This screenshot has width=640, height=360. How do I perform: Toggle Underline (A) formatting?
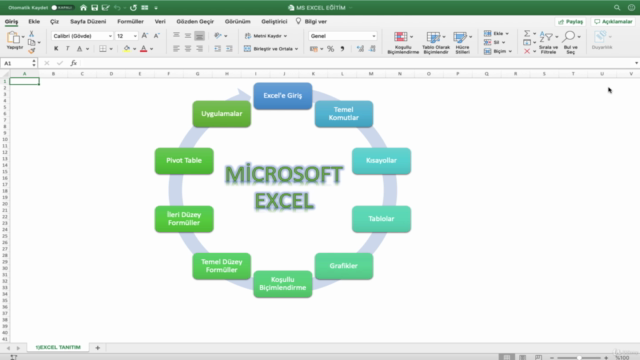click(80, 49)
